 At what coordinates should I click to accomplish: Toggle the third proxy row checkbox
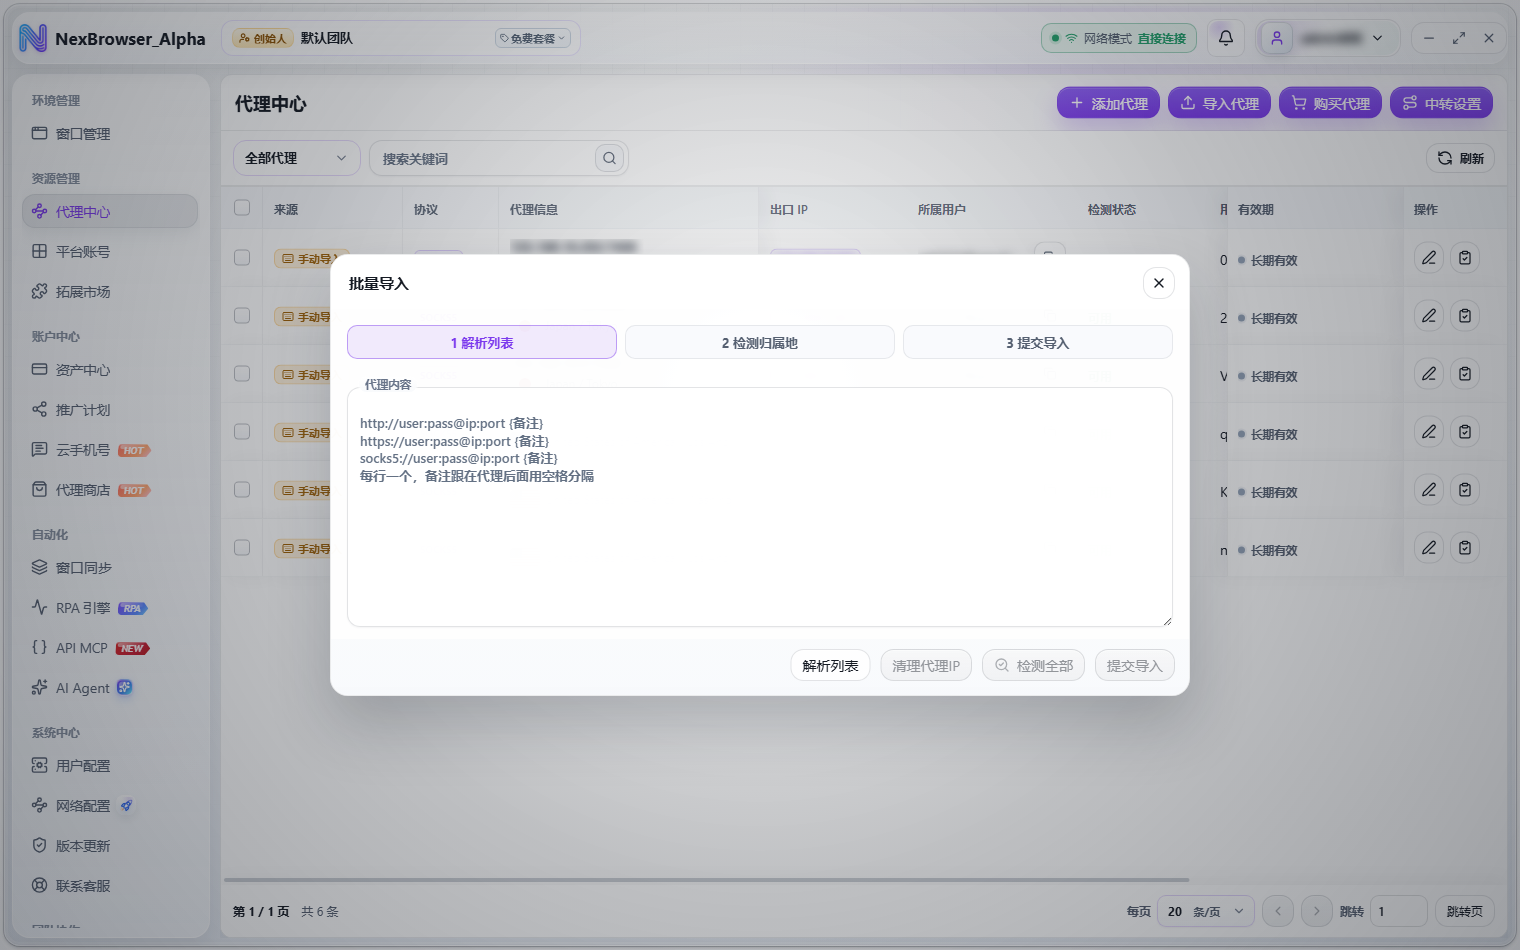pyautogui.click(x=242, y=373)
